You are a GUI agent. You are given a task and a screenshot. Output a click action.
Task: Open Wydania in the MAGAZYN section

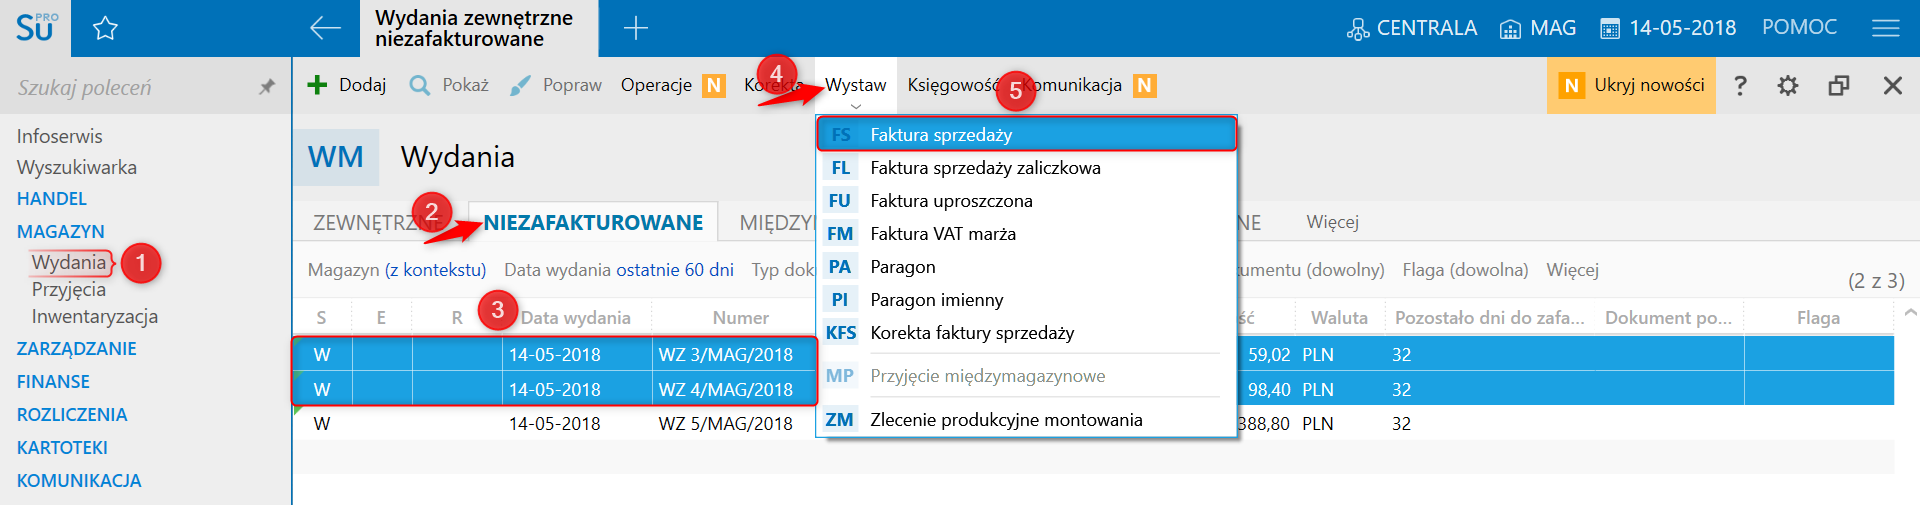pos(69,262)
